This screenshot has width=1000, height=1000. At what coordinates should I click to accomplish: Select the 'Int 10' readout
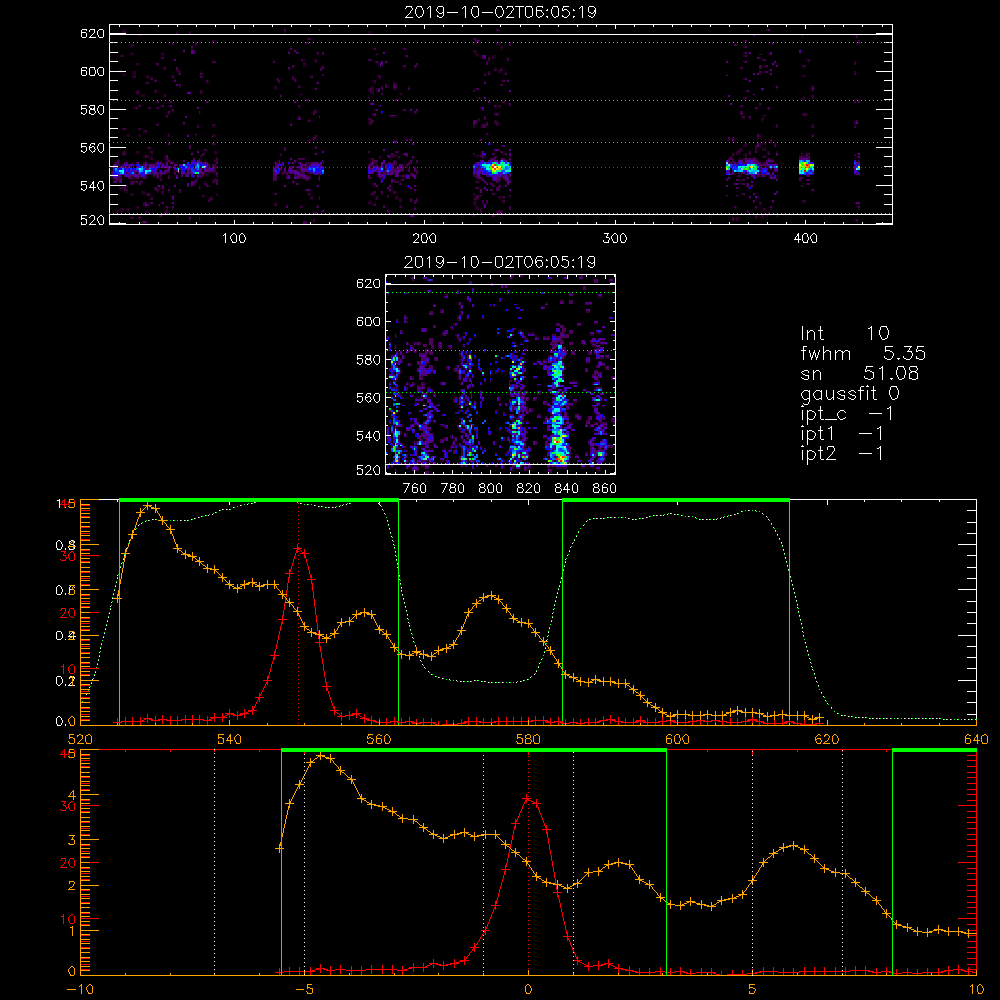844,334
